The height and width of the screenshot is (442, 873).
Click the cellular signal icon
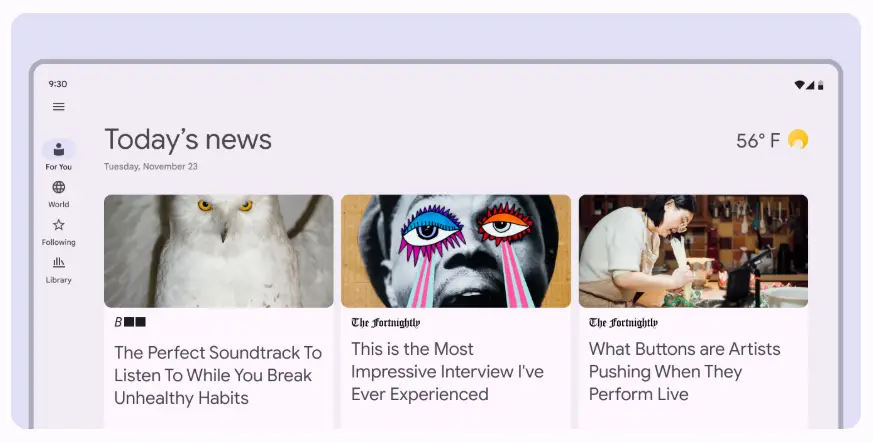(810, 85)
